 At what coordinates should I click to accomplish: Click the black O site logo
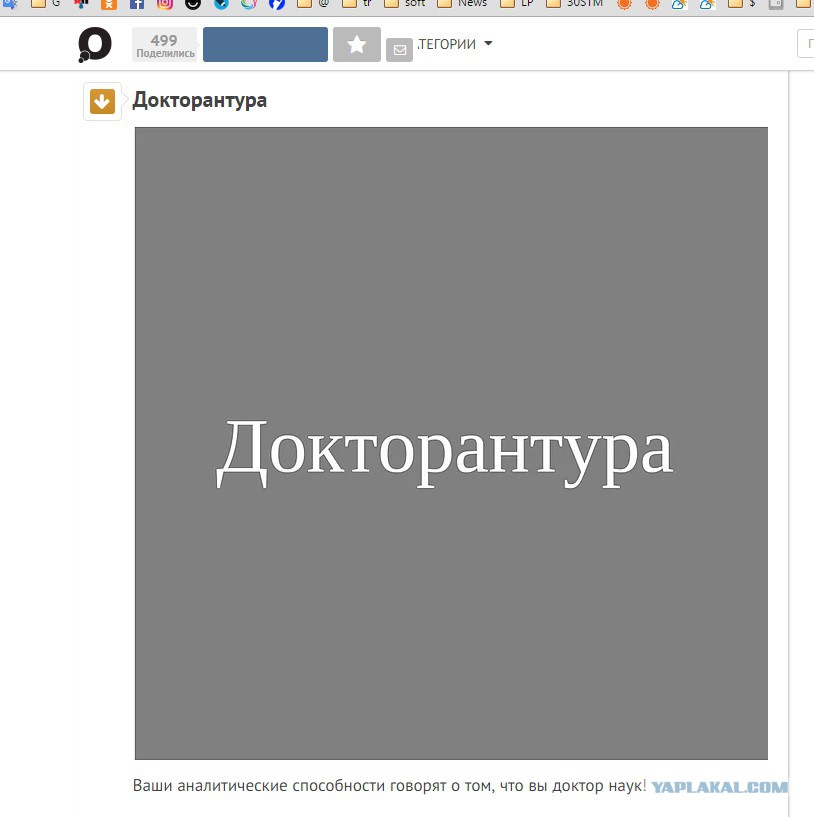[x=95, y=45]
